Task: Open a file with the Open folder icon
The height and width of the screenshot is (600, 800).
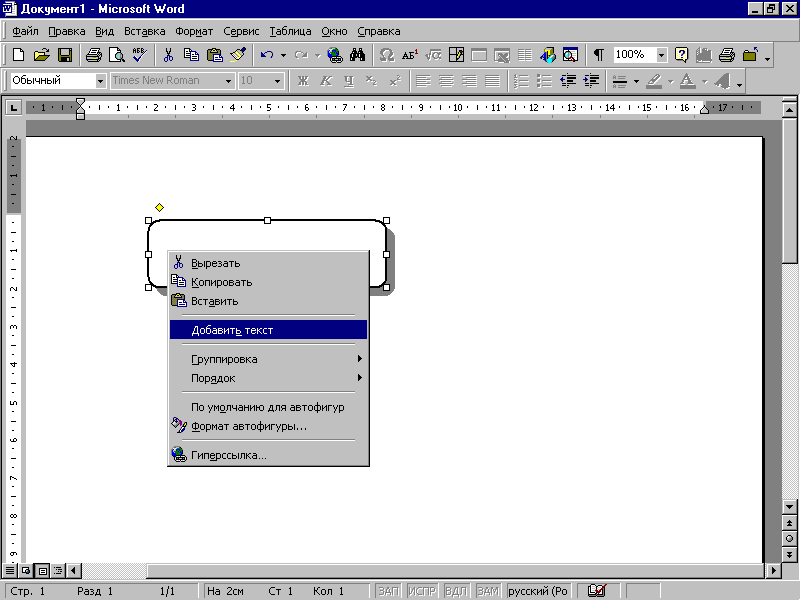Action: click(42, 55)
